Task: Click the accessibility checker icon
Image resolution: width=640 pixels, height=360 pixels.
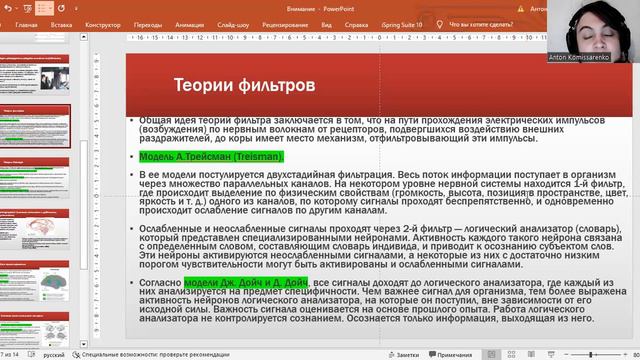Action: coord(76,355)
